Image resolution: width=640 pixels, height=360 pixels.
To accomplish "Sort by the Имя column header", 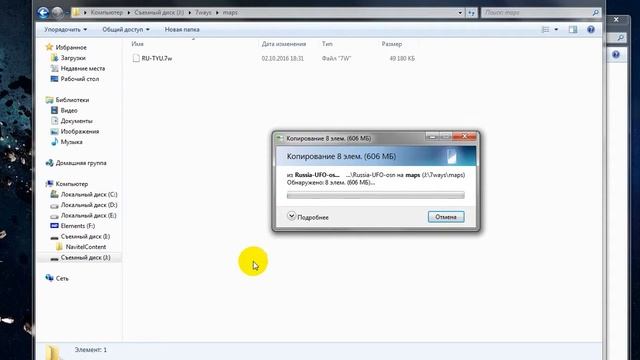I will coord(138,44).
